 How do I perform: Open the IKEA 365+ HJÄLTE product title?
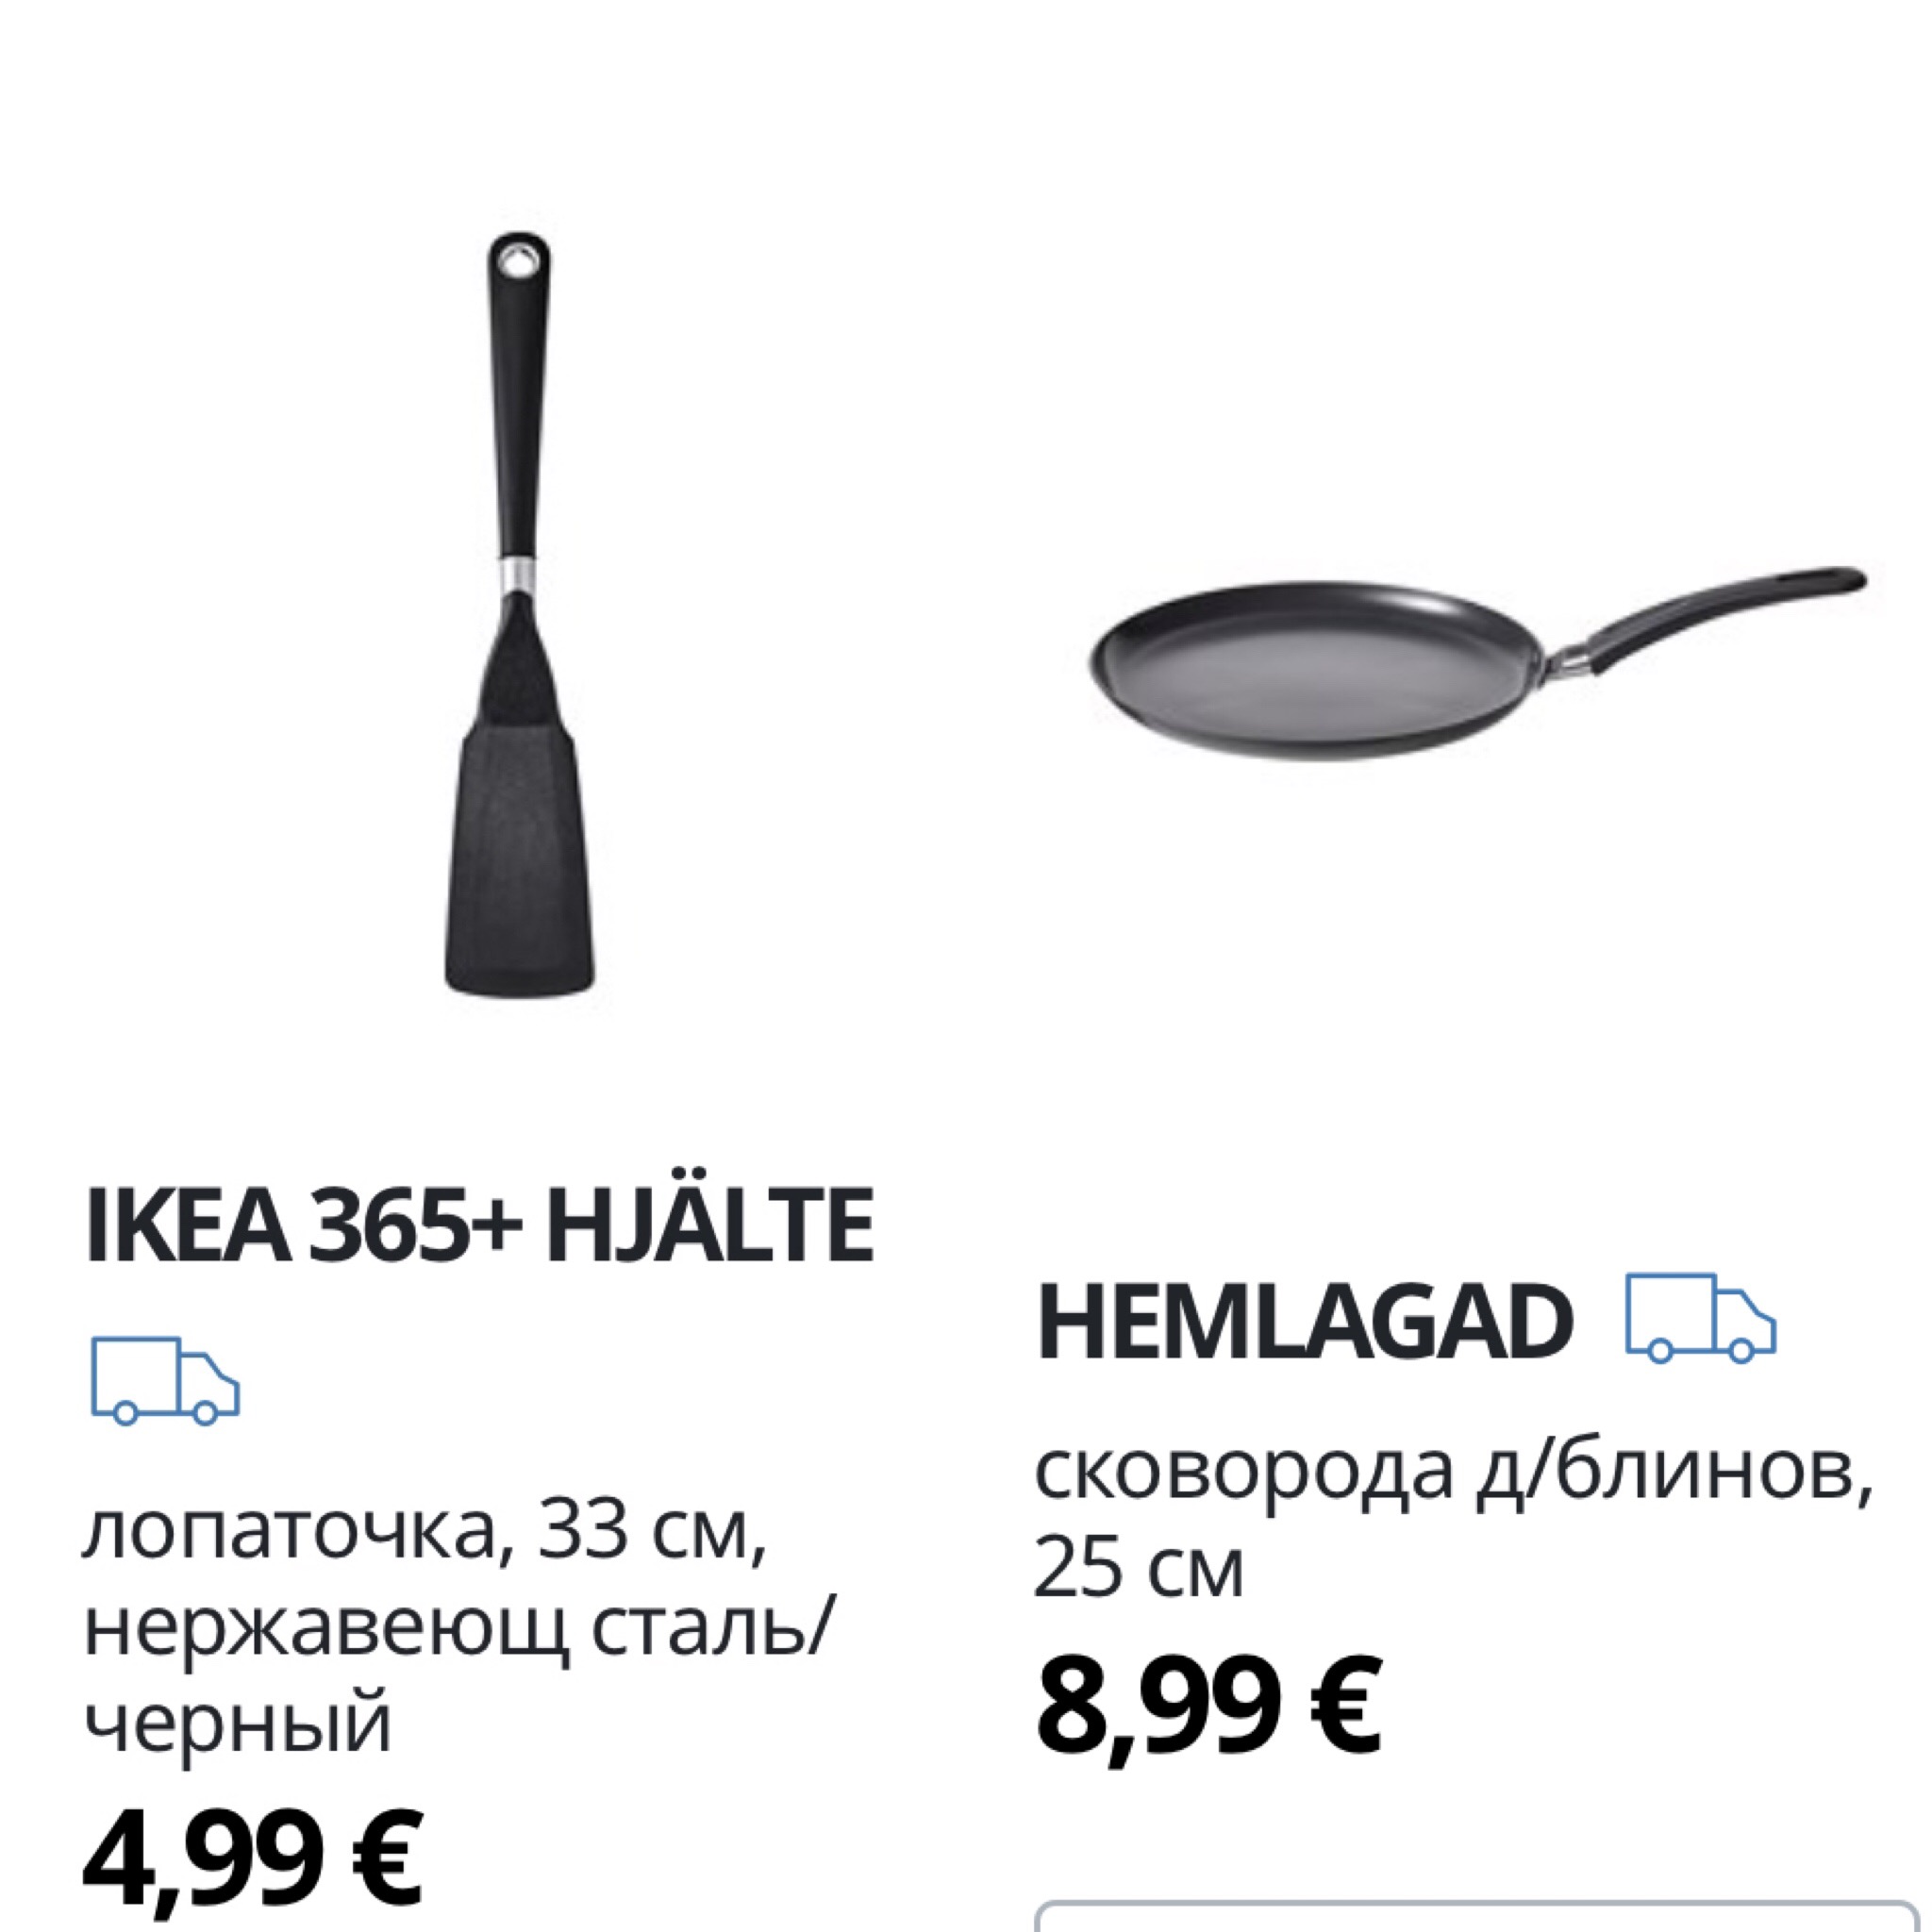click(480, 1225)
